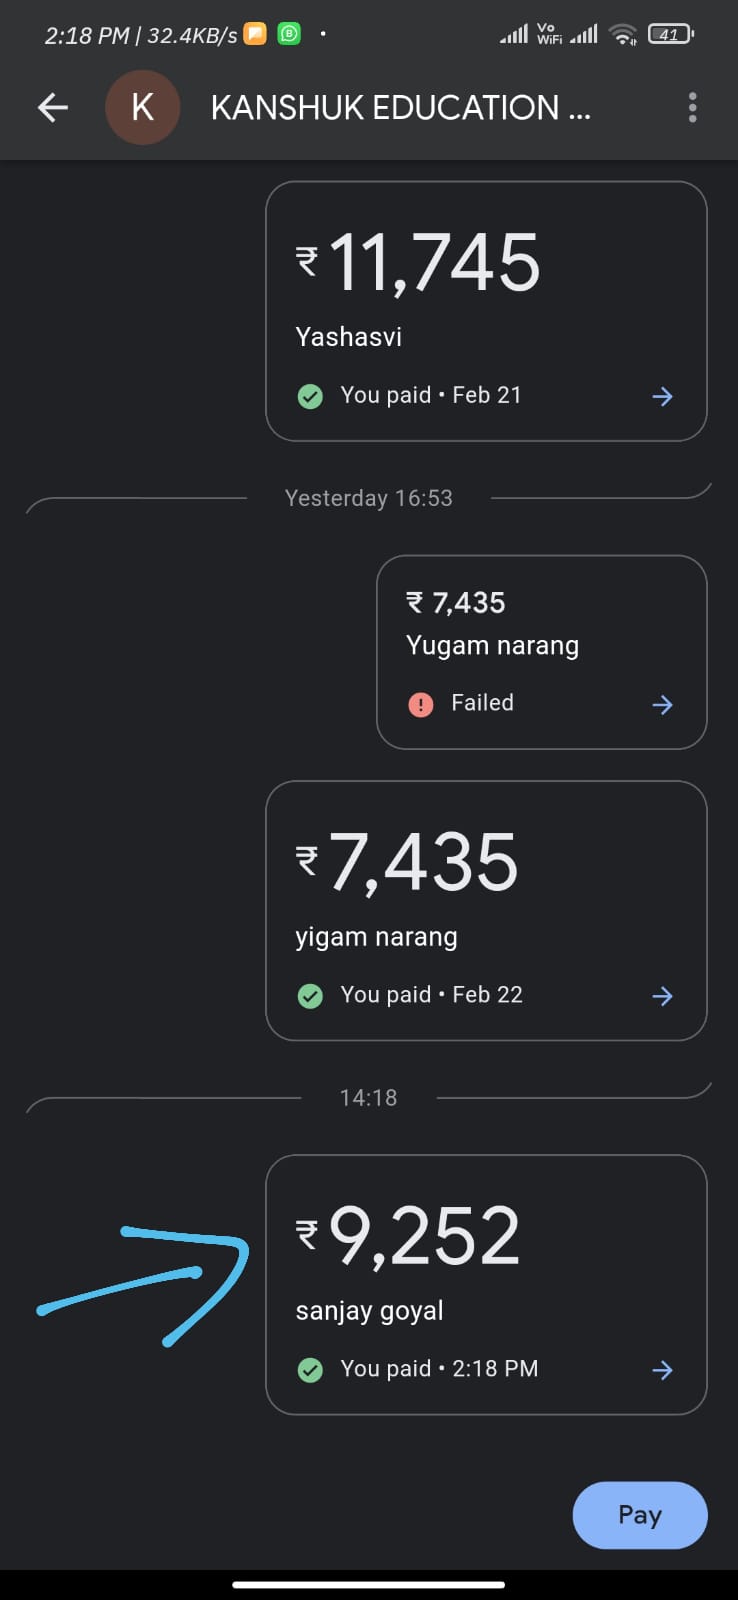Open arrow on failed Yugam narang payment
Screen dimensions: 738x1600
point(662,705)
